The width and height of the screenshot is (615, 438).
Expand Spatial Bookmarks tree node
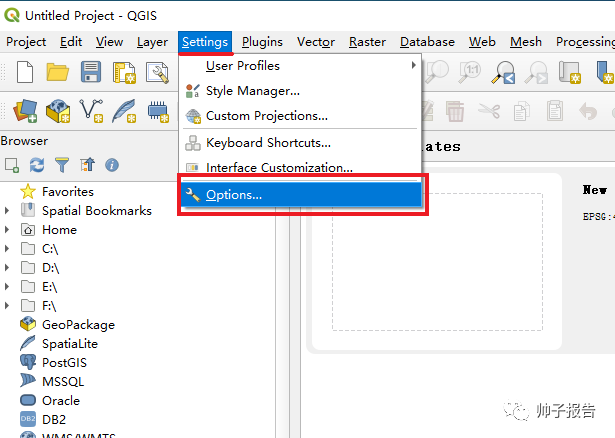[7, 211]
